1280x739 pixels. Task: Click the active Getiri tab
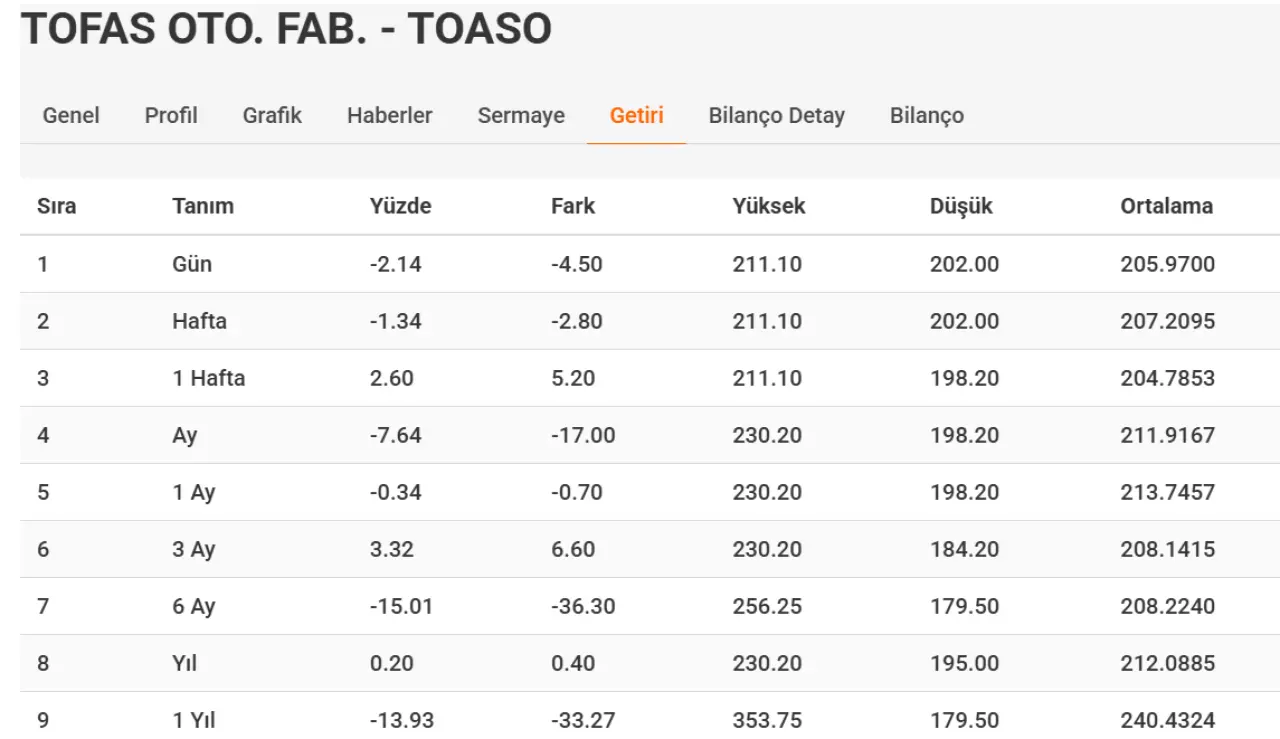(x=637, y=116)
